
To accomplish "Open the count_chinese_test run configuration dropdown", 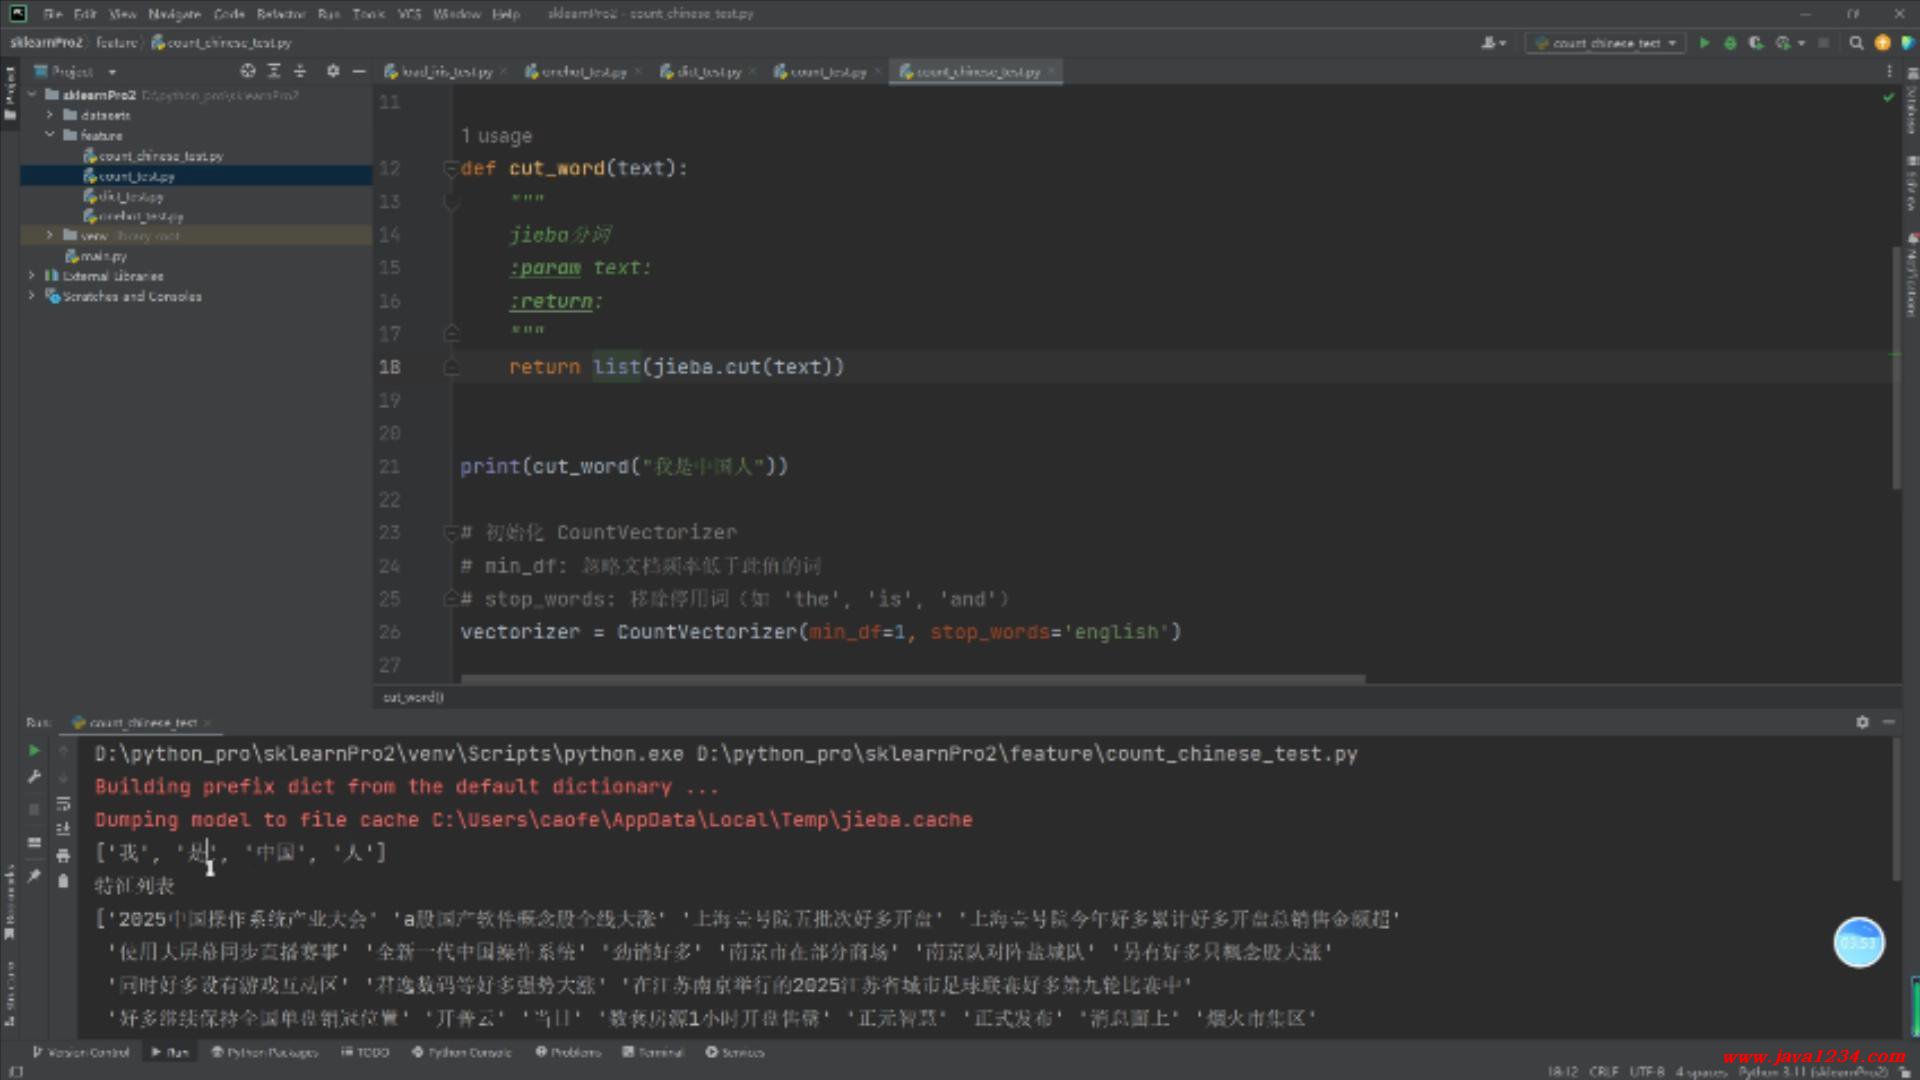I will tap(1607, 43).
